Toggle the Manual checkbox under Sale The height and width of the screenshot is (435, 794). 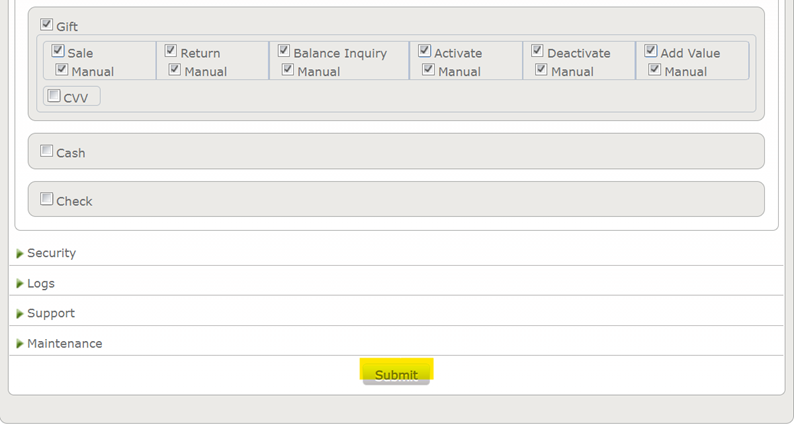(x=62, y=70)
